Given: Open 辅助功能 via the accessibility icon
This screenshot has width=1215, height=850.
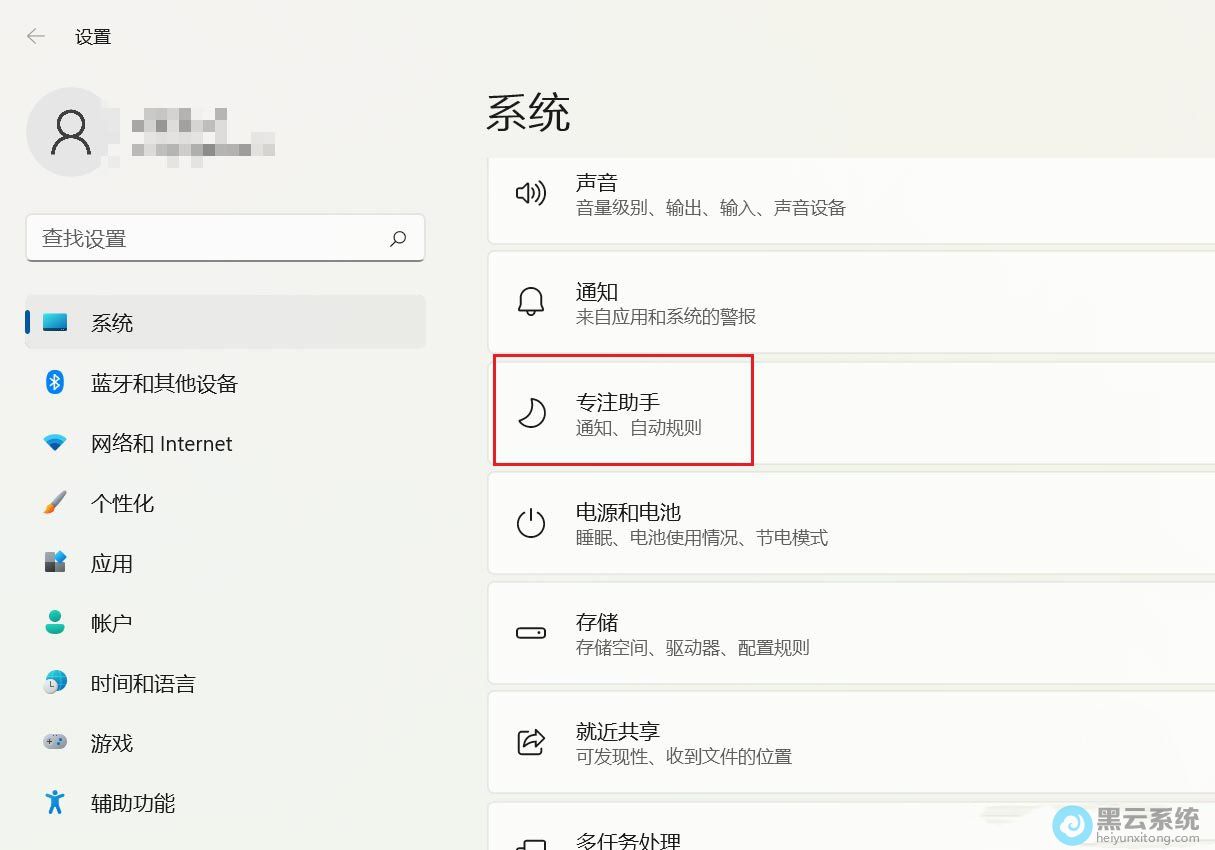Looking at the screenshot, I should [54, 803].
